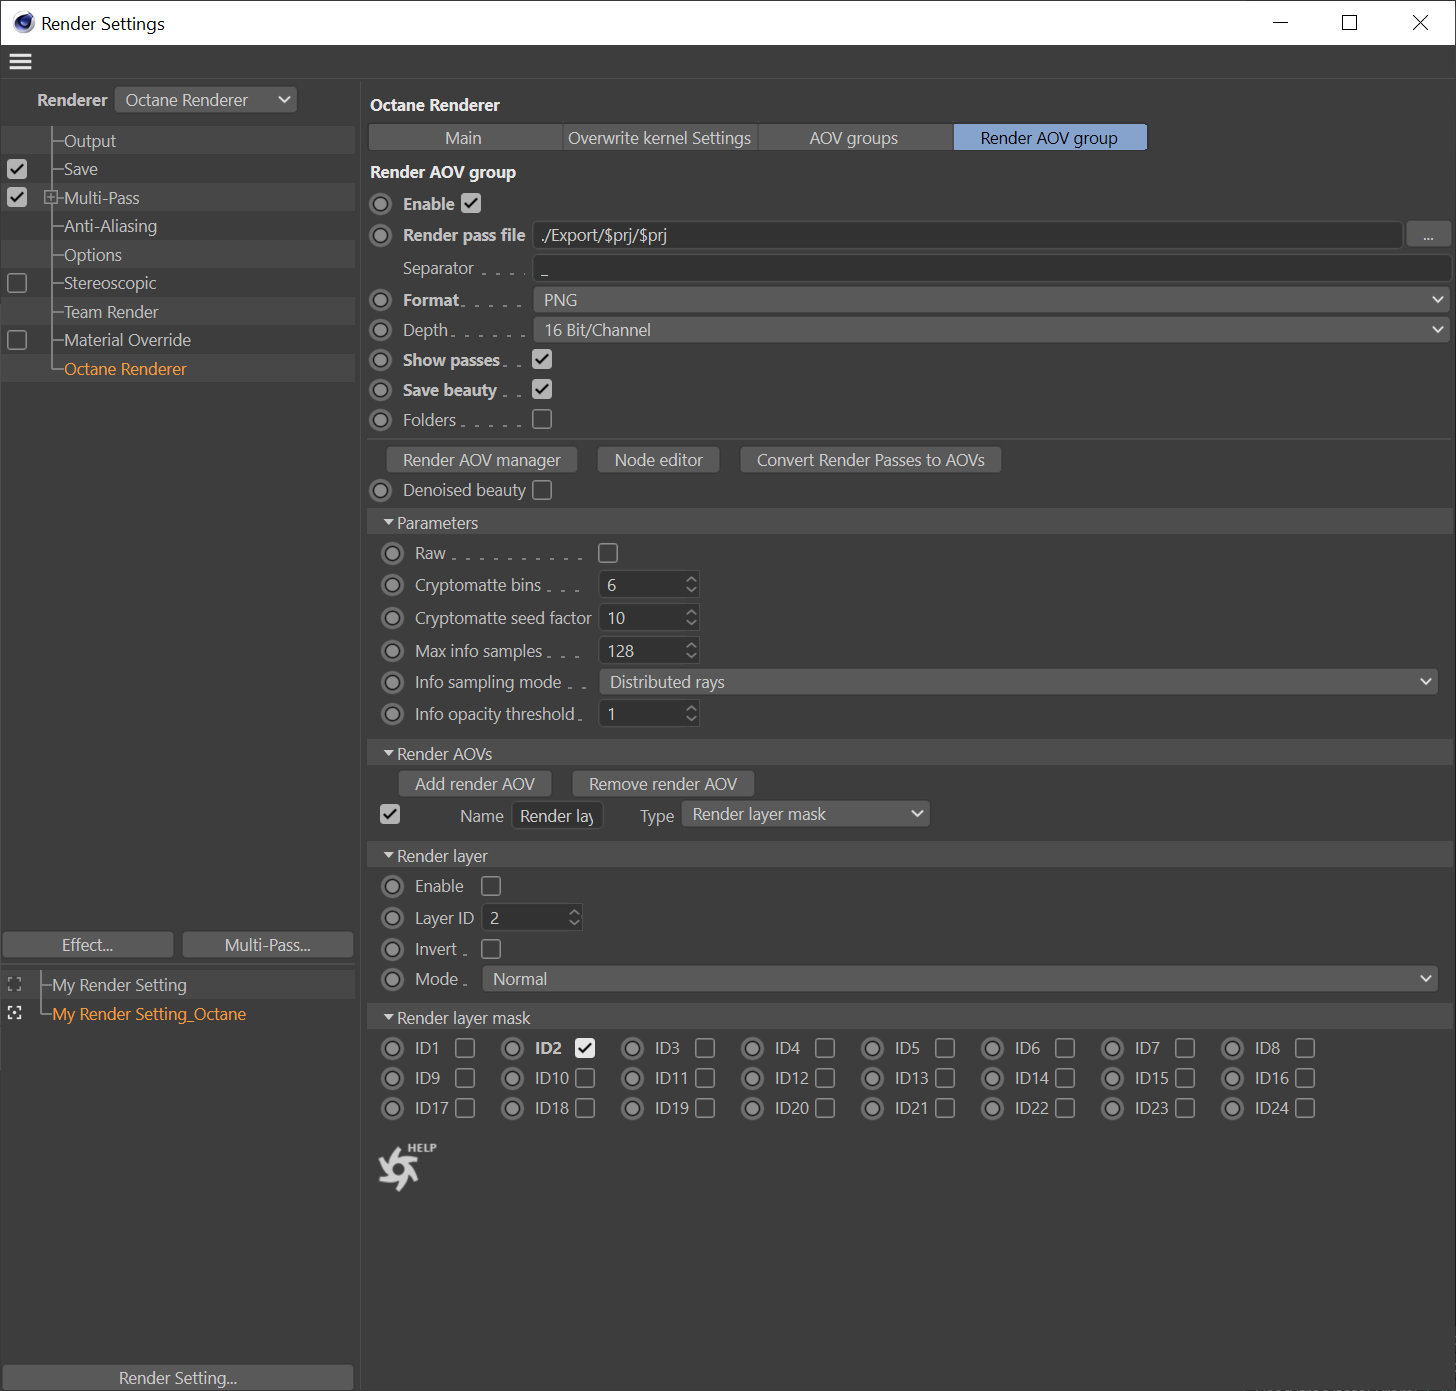Viewport: 1456px width, 1391px height.
Task: Expand the Multi-Pass tree node
Action: click(50, 198)
